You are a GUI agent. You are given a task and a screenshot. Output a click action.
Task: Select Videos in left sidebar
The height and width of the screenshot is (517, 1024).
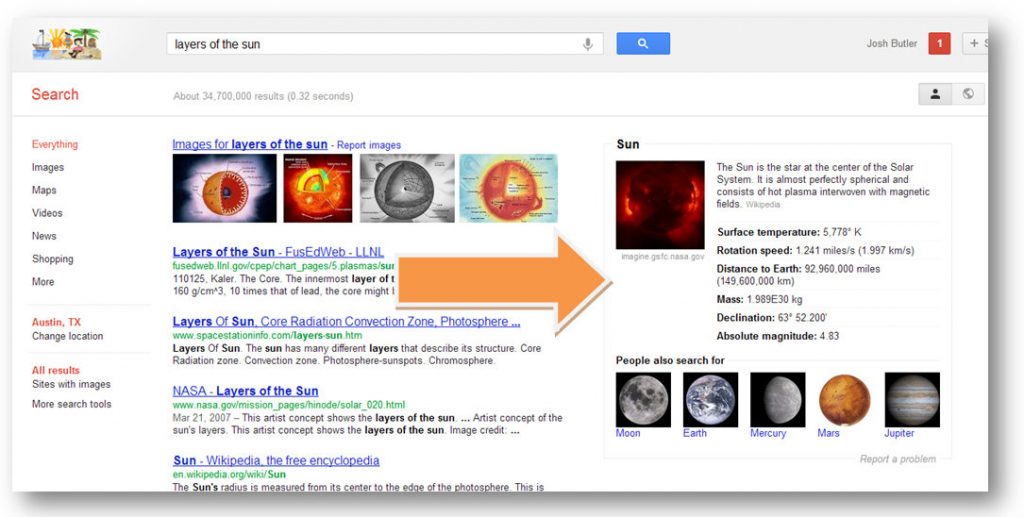point(47,213)
